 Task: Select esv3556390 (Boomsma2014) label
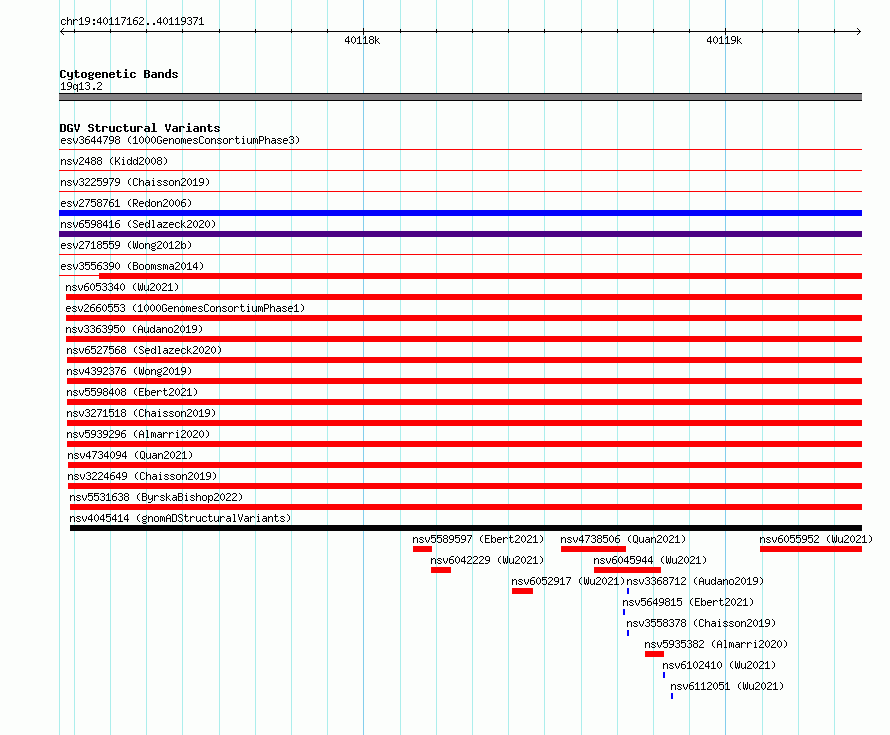[x=132, y=266]
